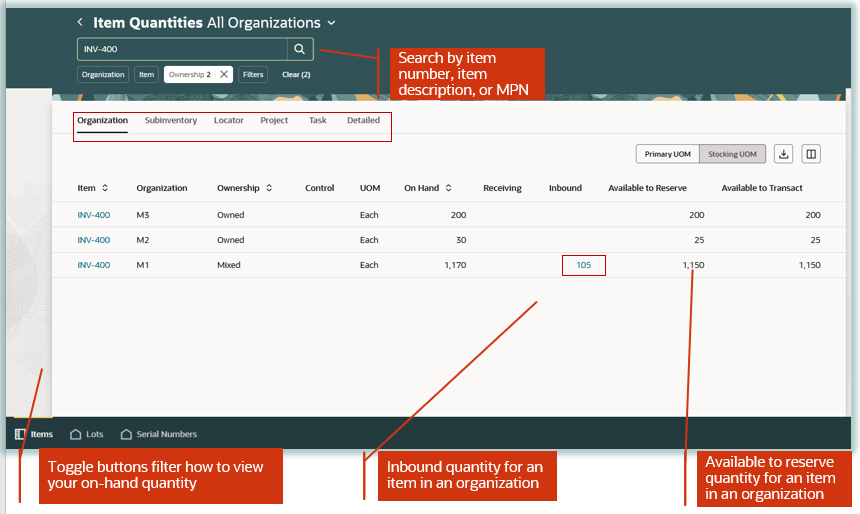Open the inbound quantity 105 link
Image resolution: width=860 pixels, height=514 pixels.
[x=584, y=265]
